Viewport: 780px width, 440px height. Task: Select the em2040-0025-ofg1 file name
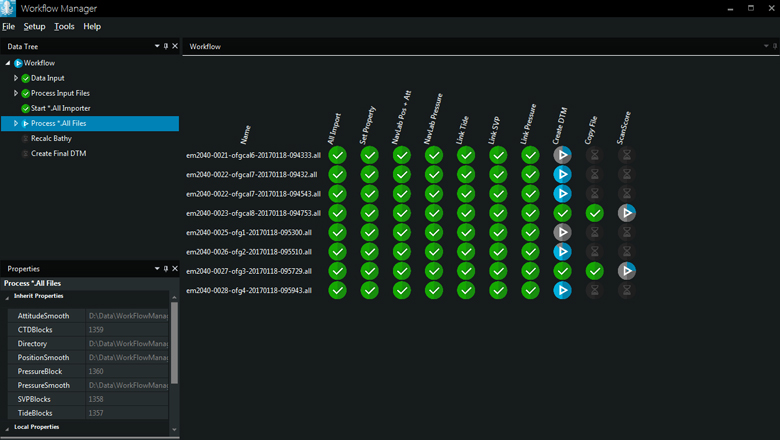coord(249,232)
